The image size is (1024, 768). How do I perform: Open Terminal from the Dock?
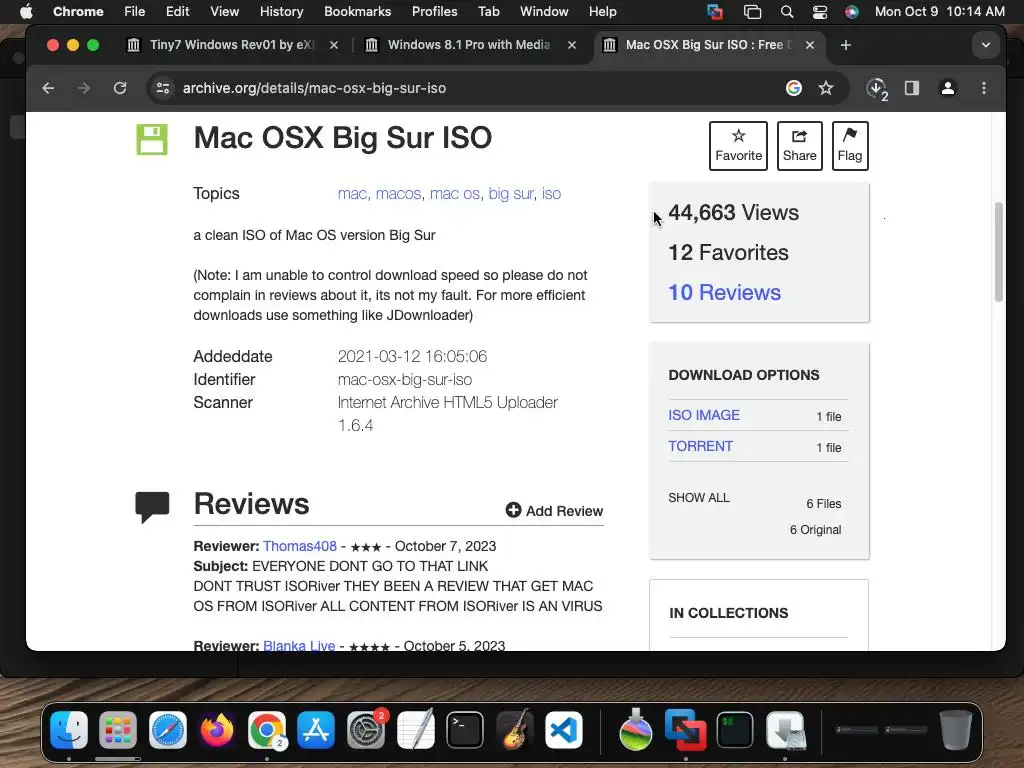pyautogui.click(x=465, y=729)
